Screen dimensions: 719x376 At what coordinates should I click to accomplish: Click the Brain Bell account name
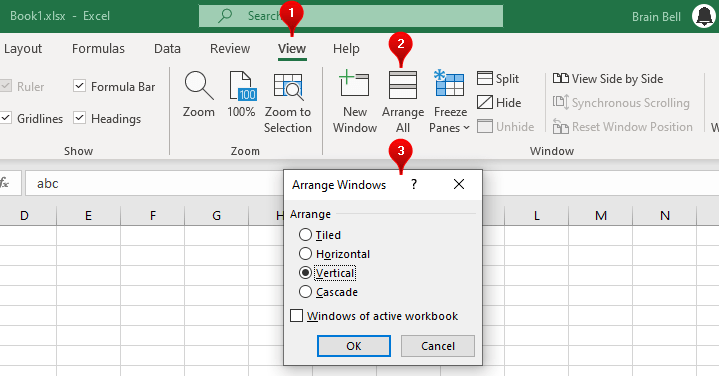[656, 17]
